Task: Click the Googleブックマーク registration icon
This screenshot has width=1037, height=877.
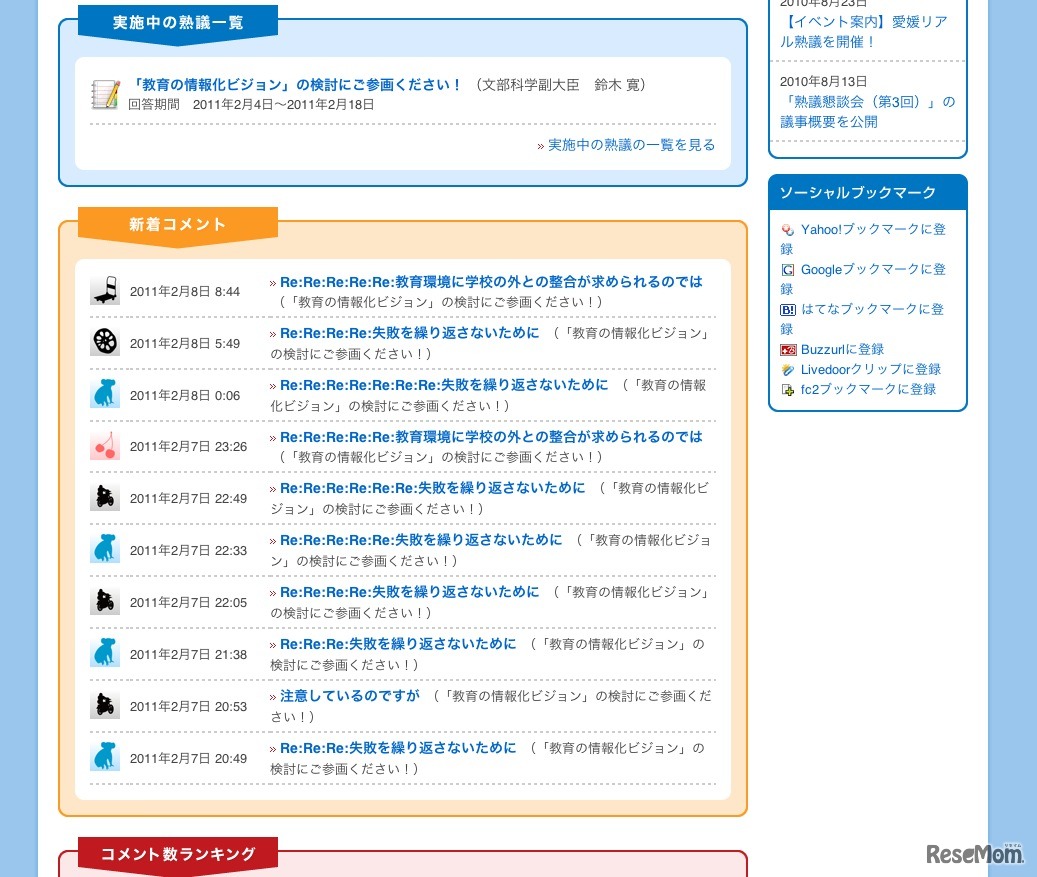Action: [x=787, y=269]
